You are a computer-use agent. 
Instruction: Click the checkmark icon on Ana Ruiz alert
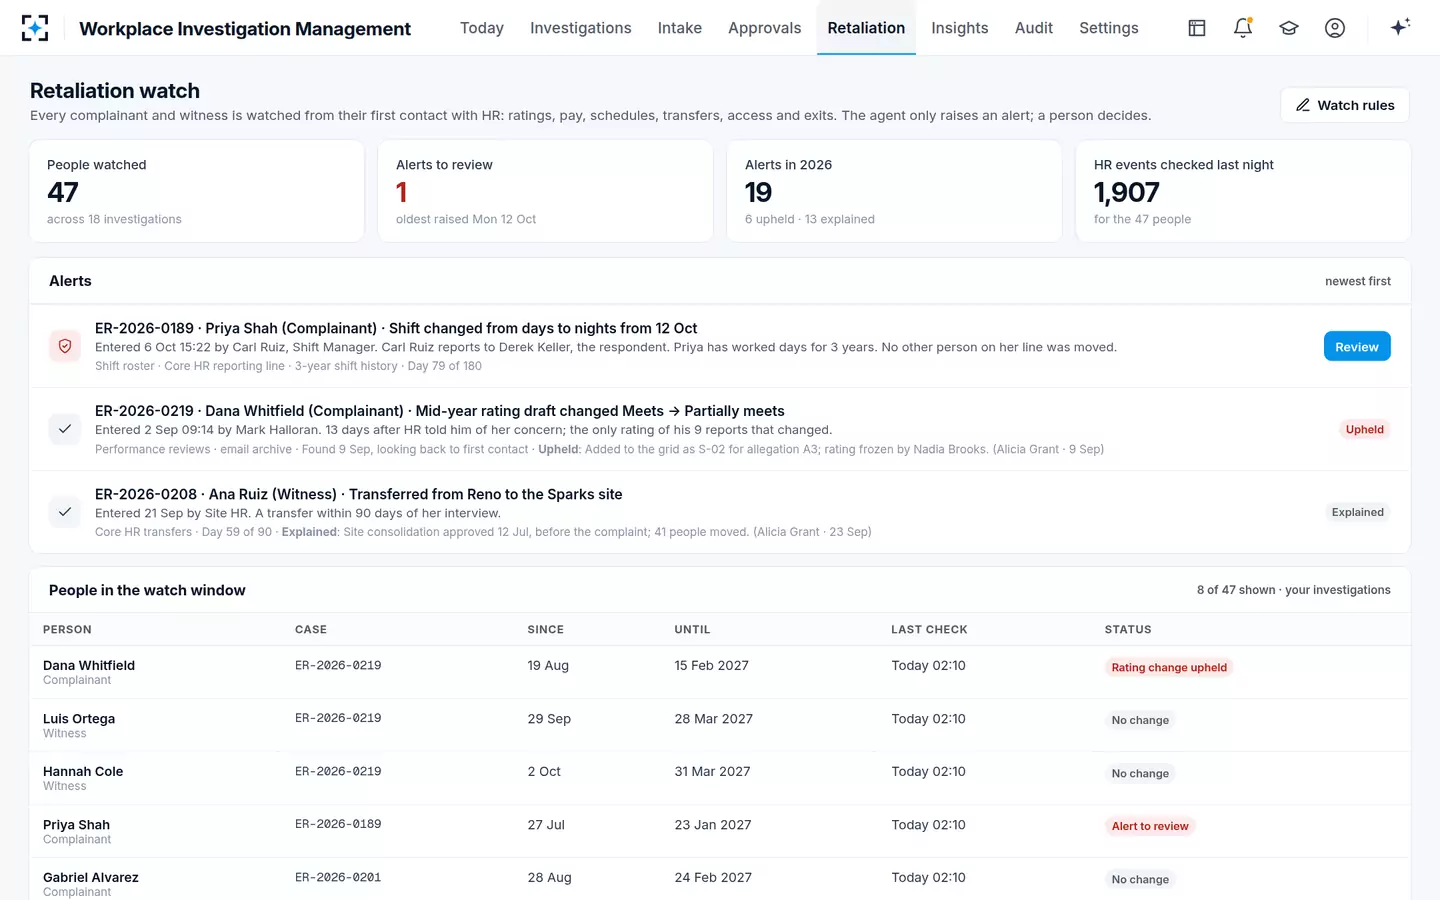(65, 512)
